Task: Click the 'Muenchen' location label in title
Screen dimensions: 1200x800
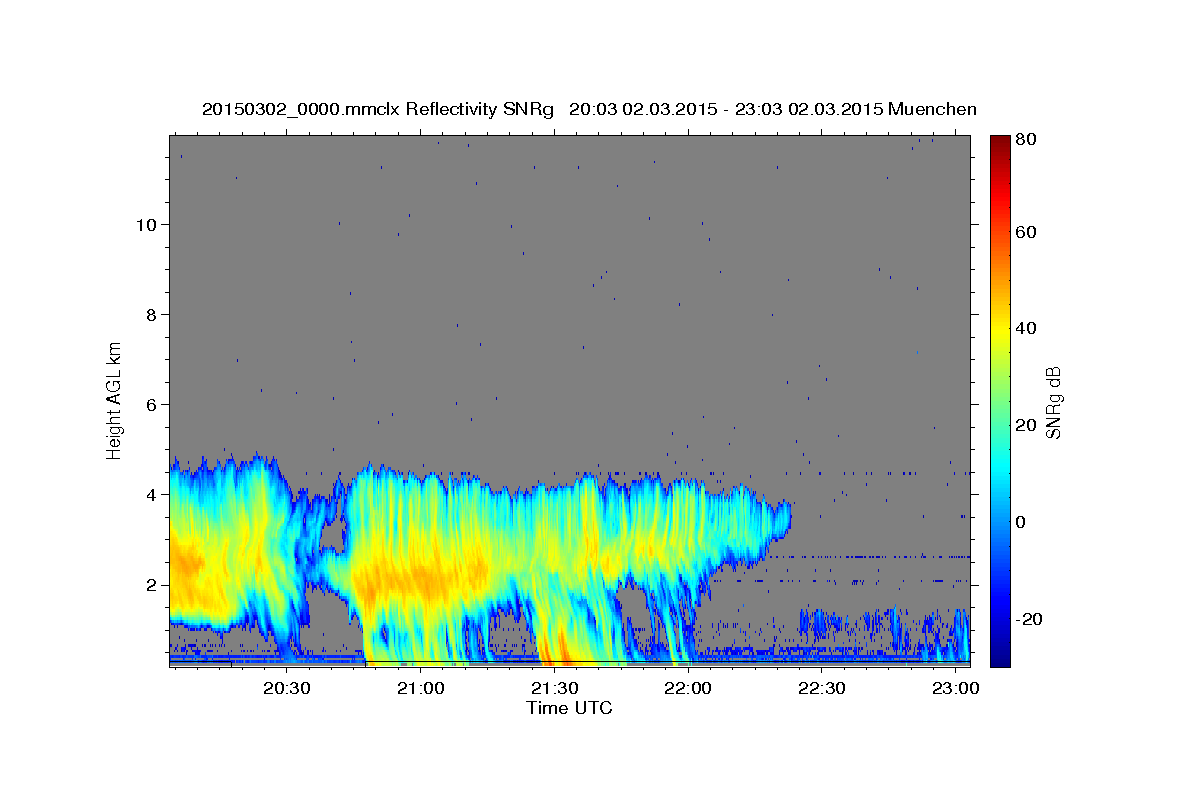Action: pos(932,109)
